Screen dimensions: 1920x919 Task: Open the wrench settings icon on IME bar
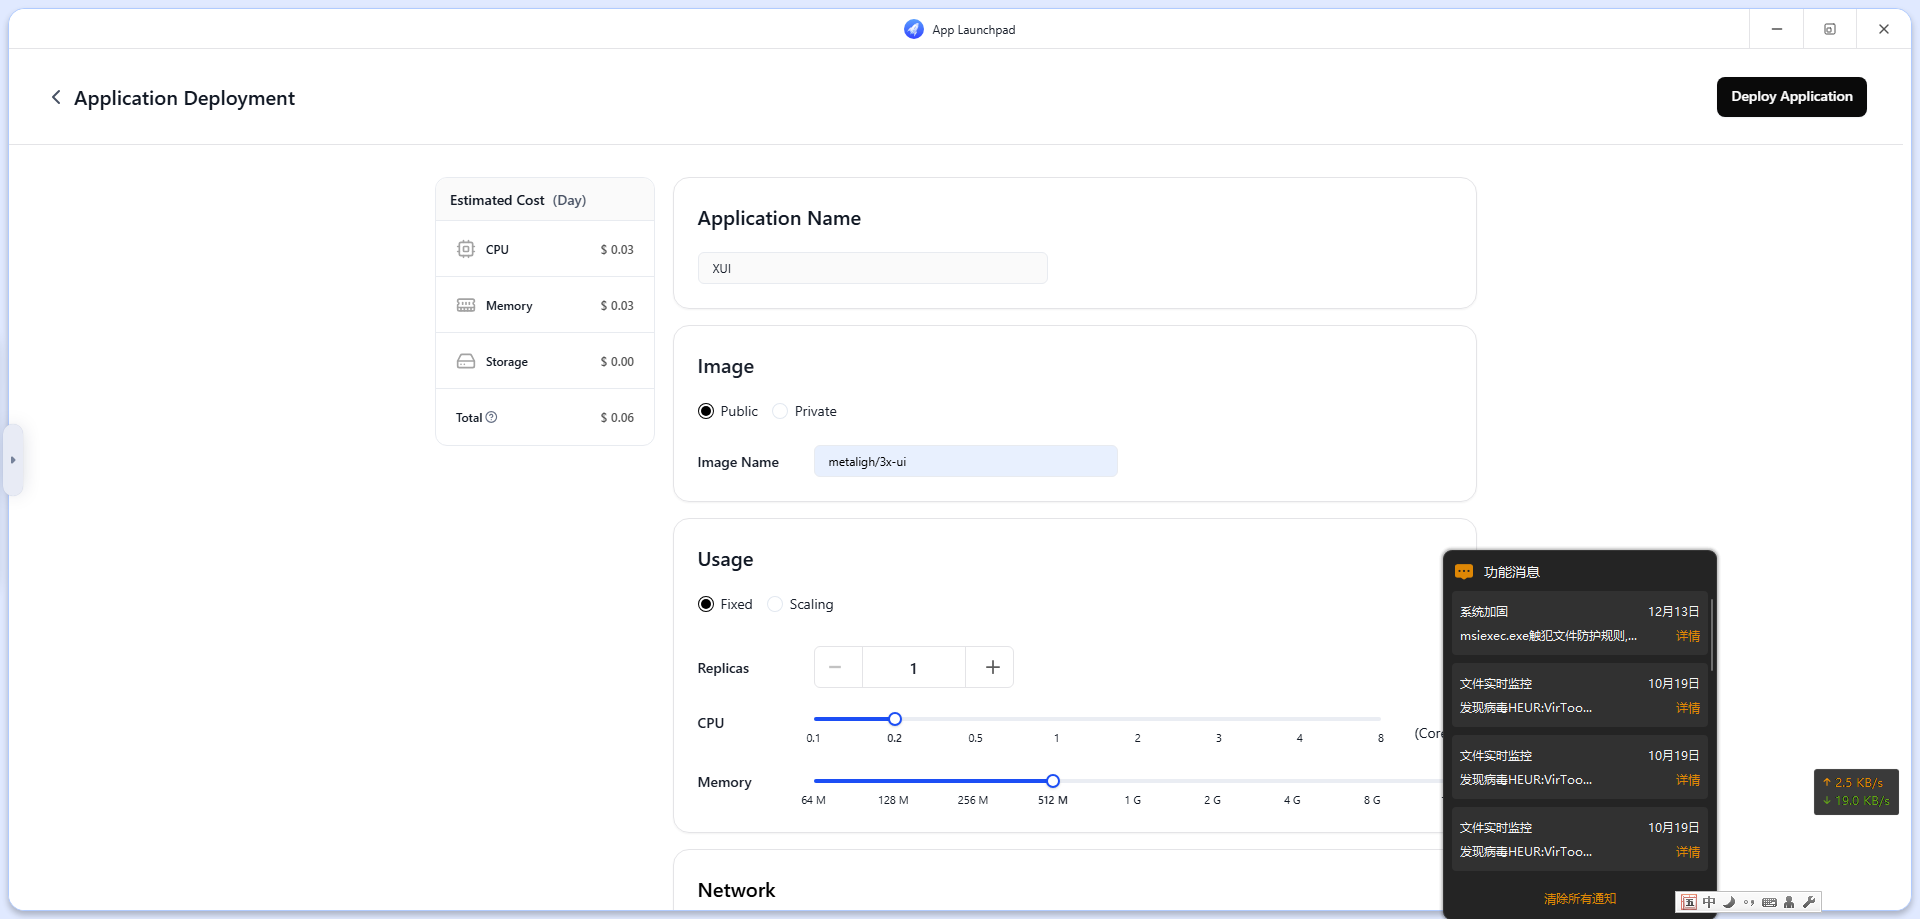point(1808,902)
